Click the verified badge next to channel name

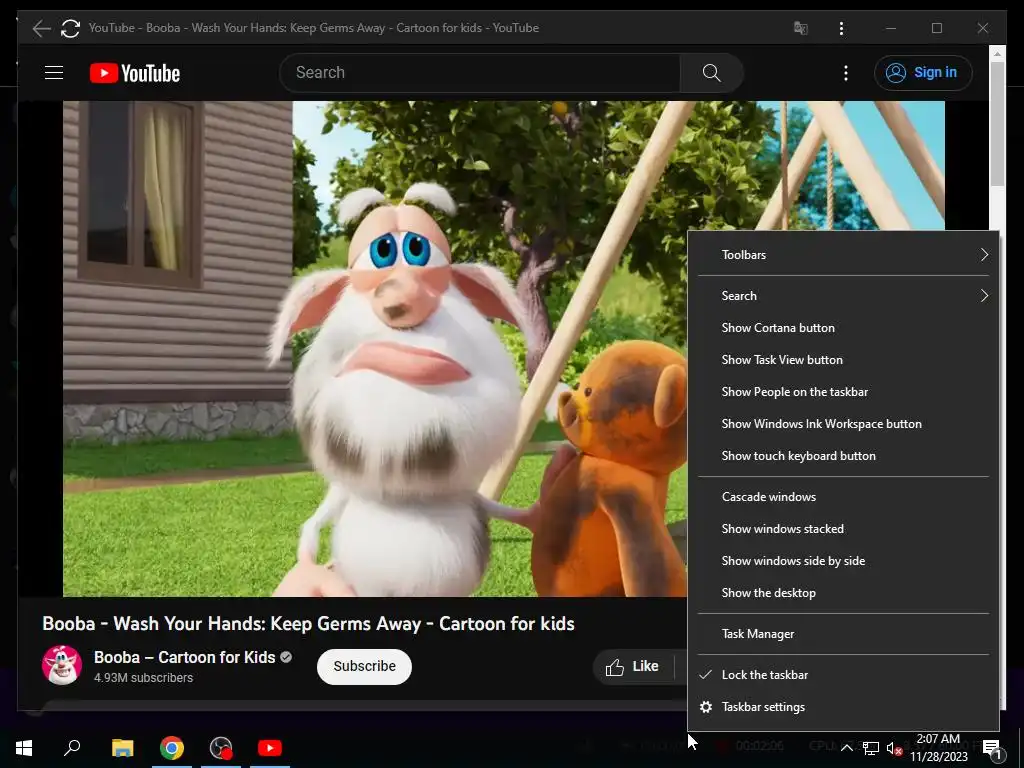click(x=286, y=657)
